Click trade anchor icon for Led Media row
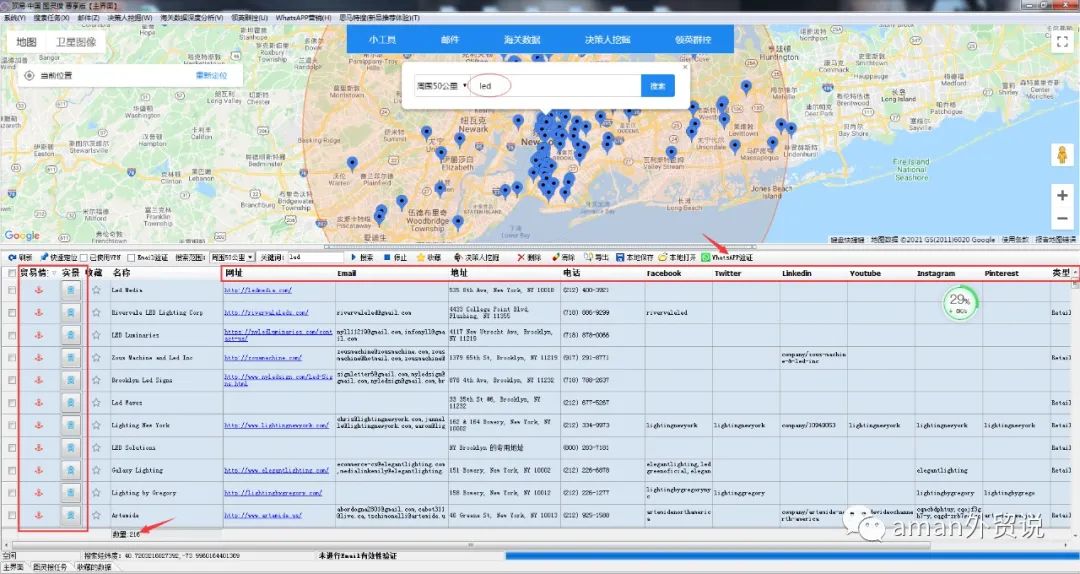Image resolution: width=1080 pixels, height=574 pixels. 39,290
